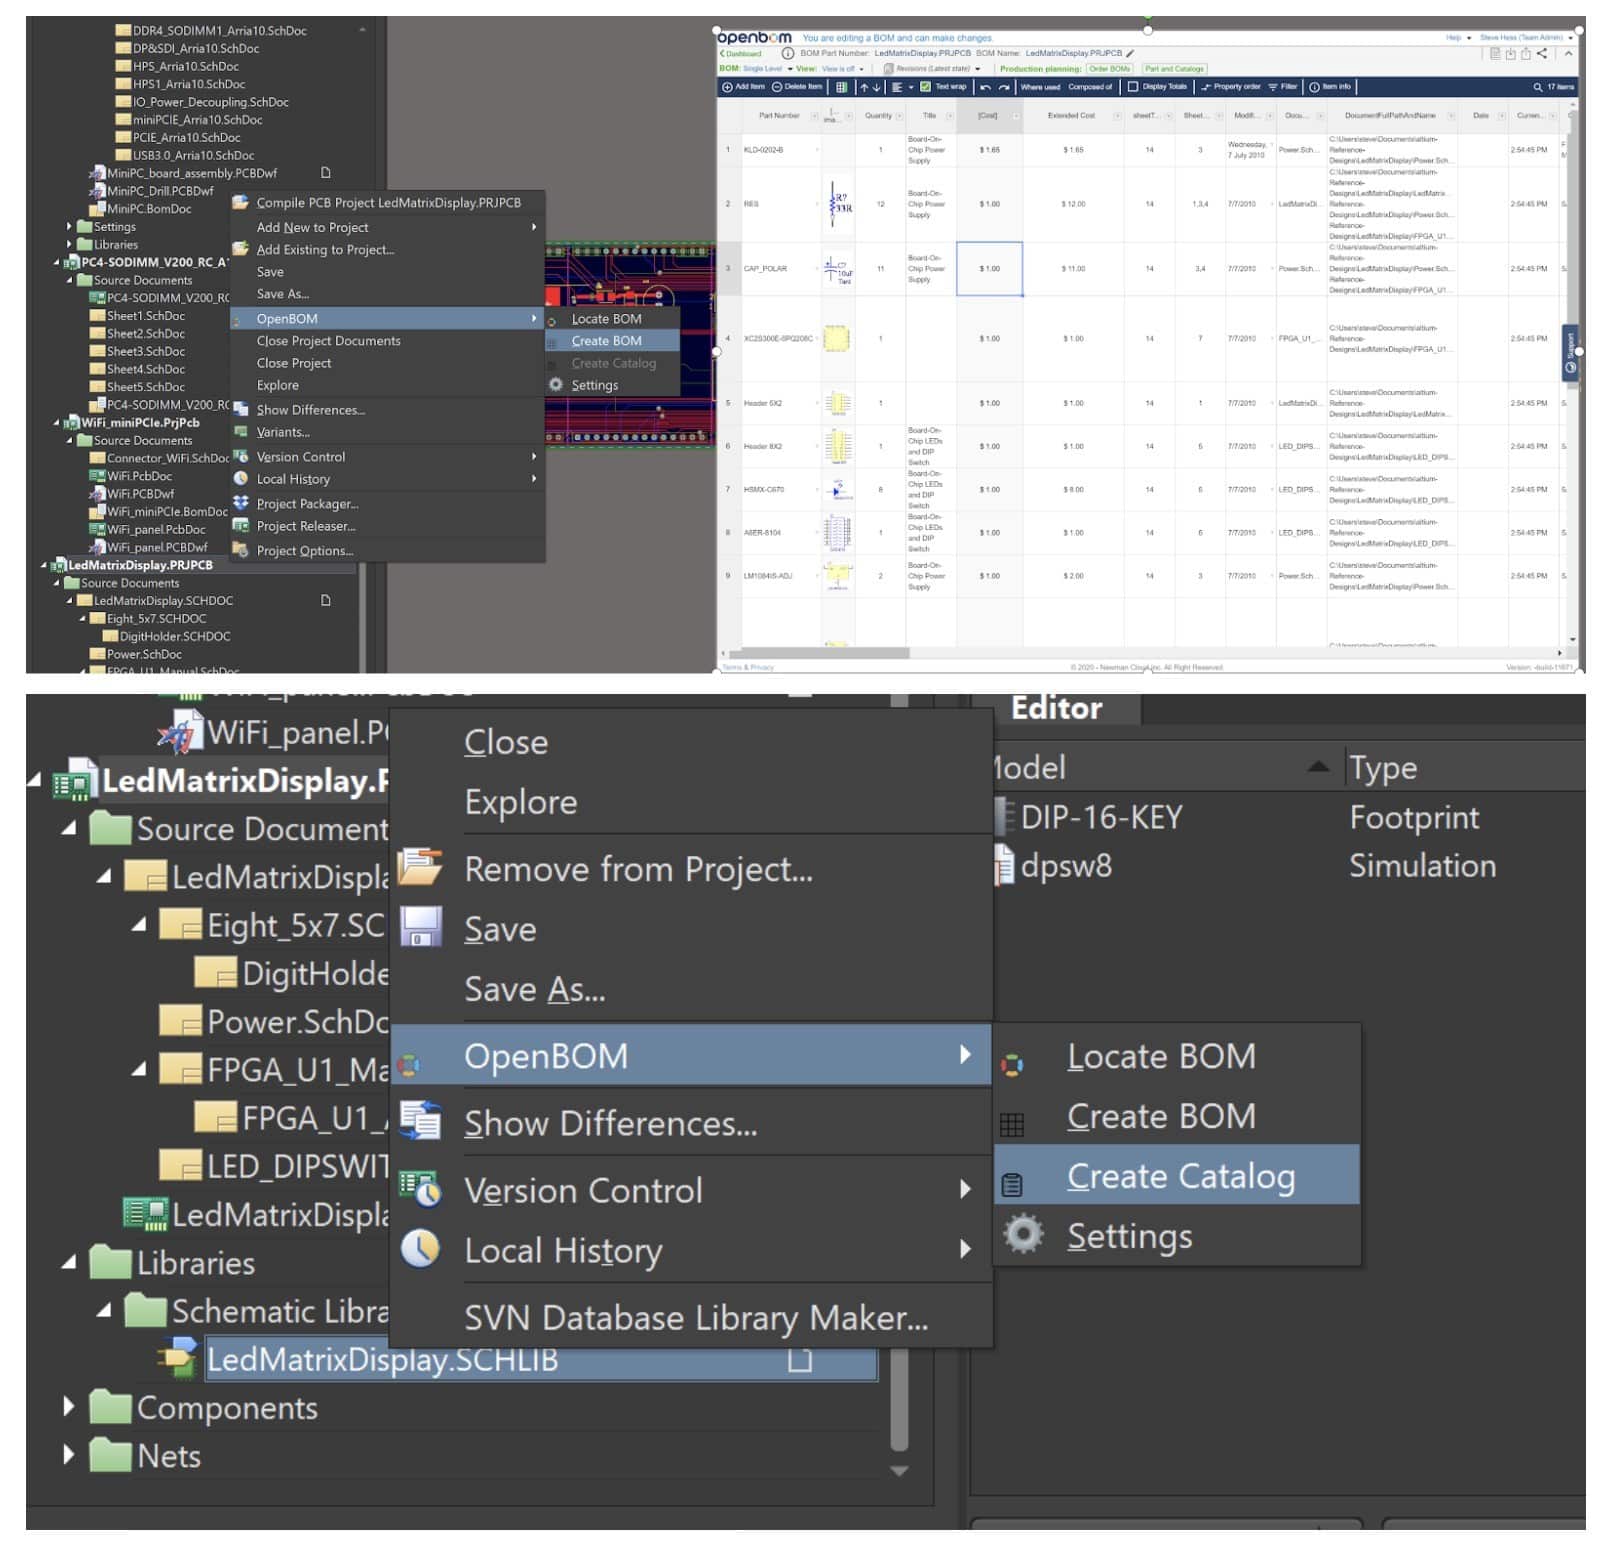Collapse the Libraries folder in lower tree
This screenshot has height=1544, width=1606.
tap(69, 1263)
